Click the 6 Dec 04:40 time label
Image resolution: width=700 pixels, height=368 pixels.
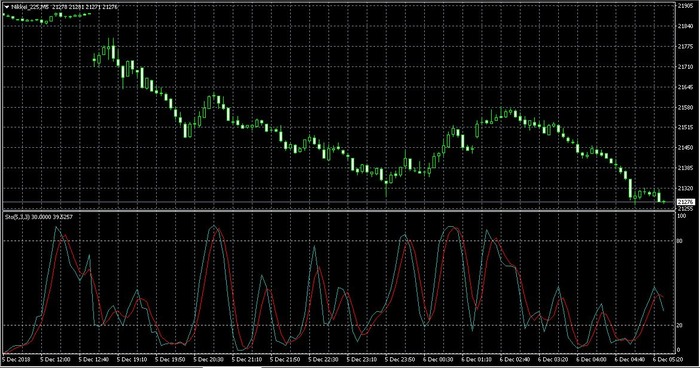pyautogui.click(x=631, y=359)
